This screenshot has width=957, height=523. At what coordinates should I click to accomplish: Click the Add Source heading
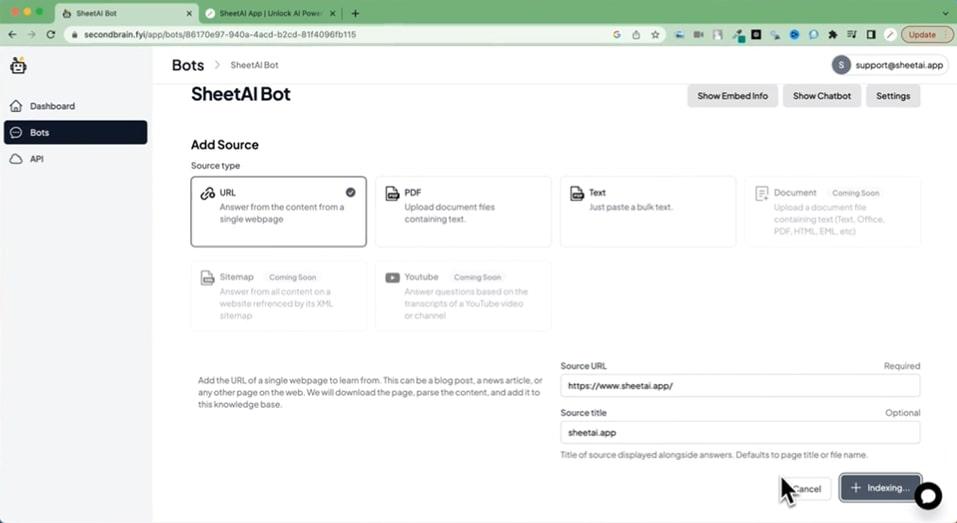(x=225, y=145)
